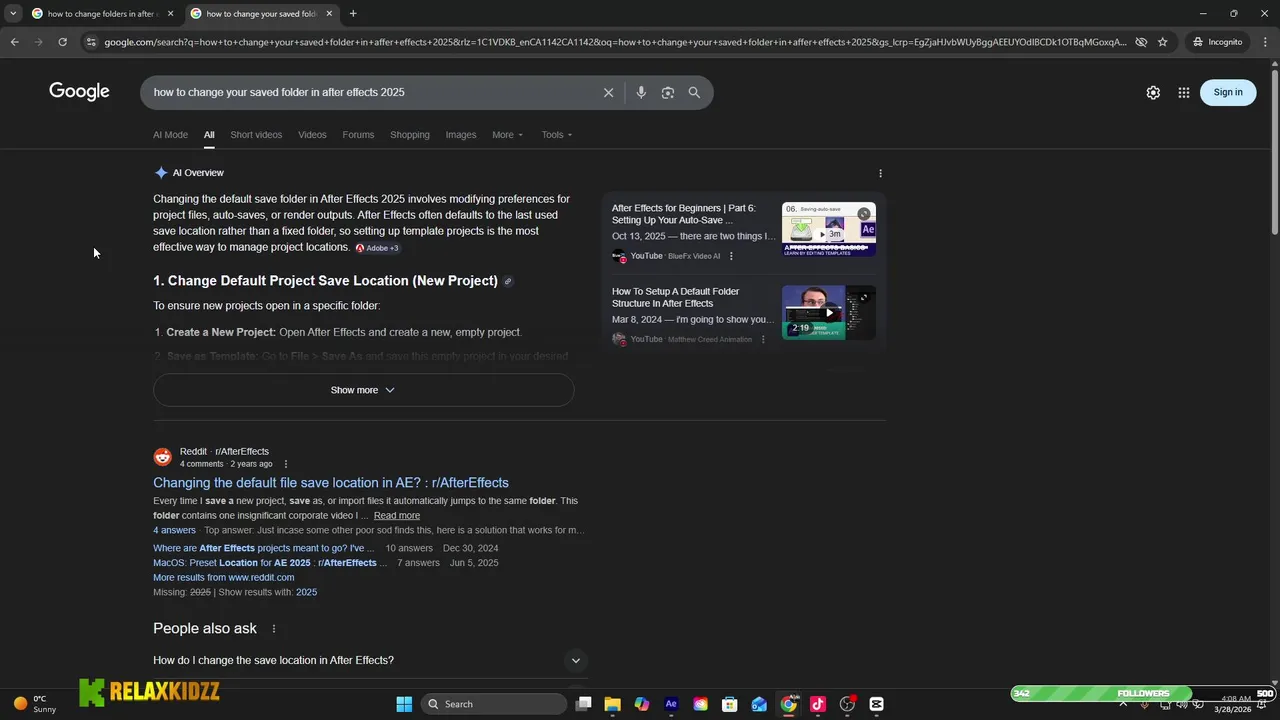
Task: Open the Chrome three-dot menu
Action: 1266,42
